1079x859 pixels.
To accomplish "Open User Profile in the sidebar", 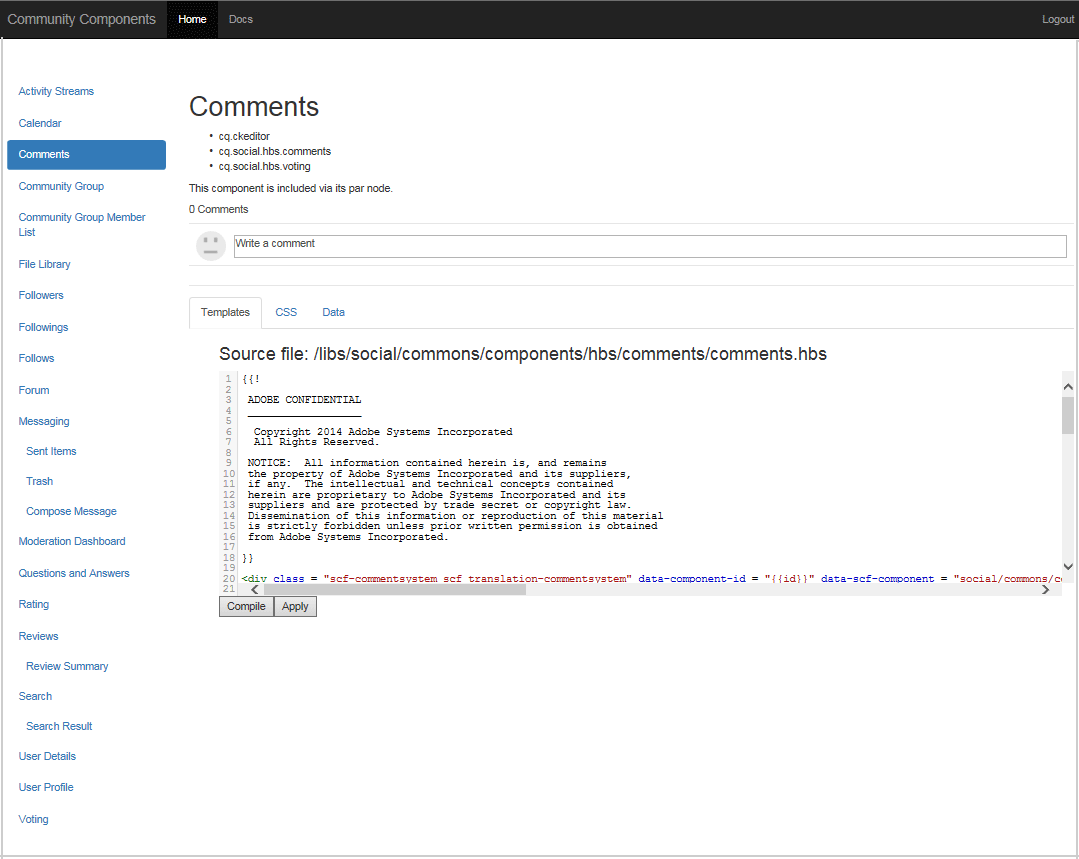I will 45,787.
